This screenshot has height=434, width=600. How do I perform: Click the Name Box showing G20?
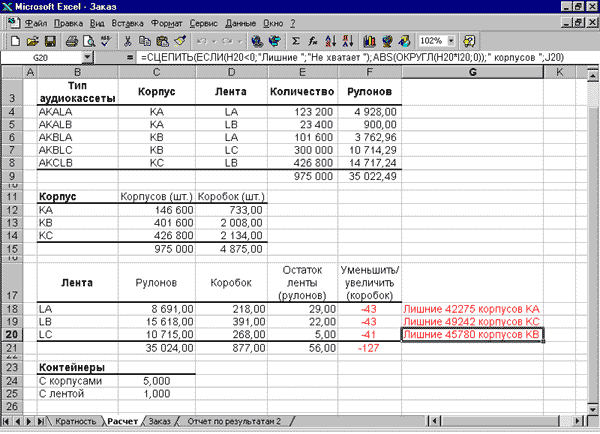41,58
